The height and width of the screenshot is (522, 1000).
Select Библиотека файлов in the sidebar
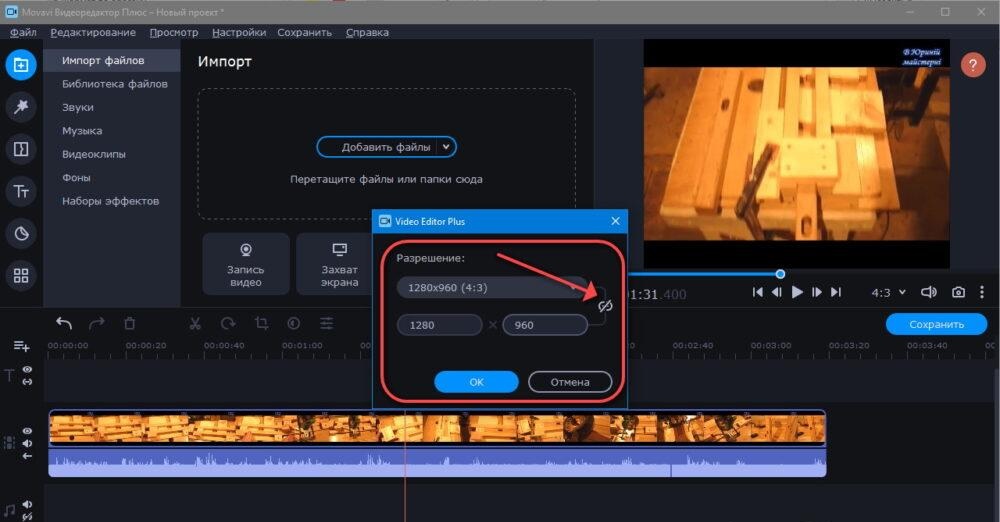pyautogui.click(x=114, y=84)
